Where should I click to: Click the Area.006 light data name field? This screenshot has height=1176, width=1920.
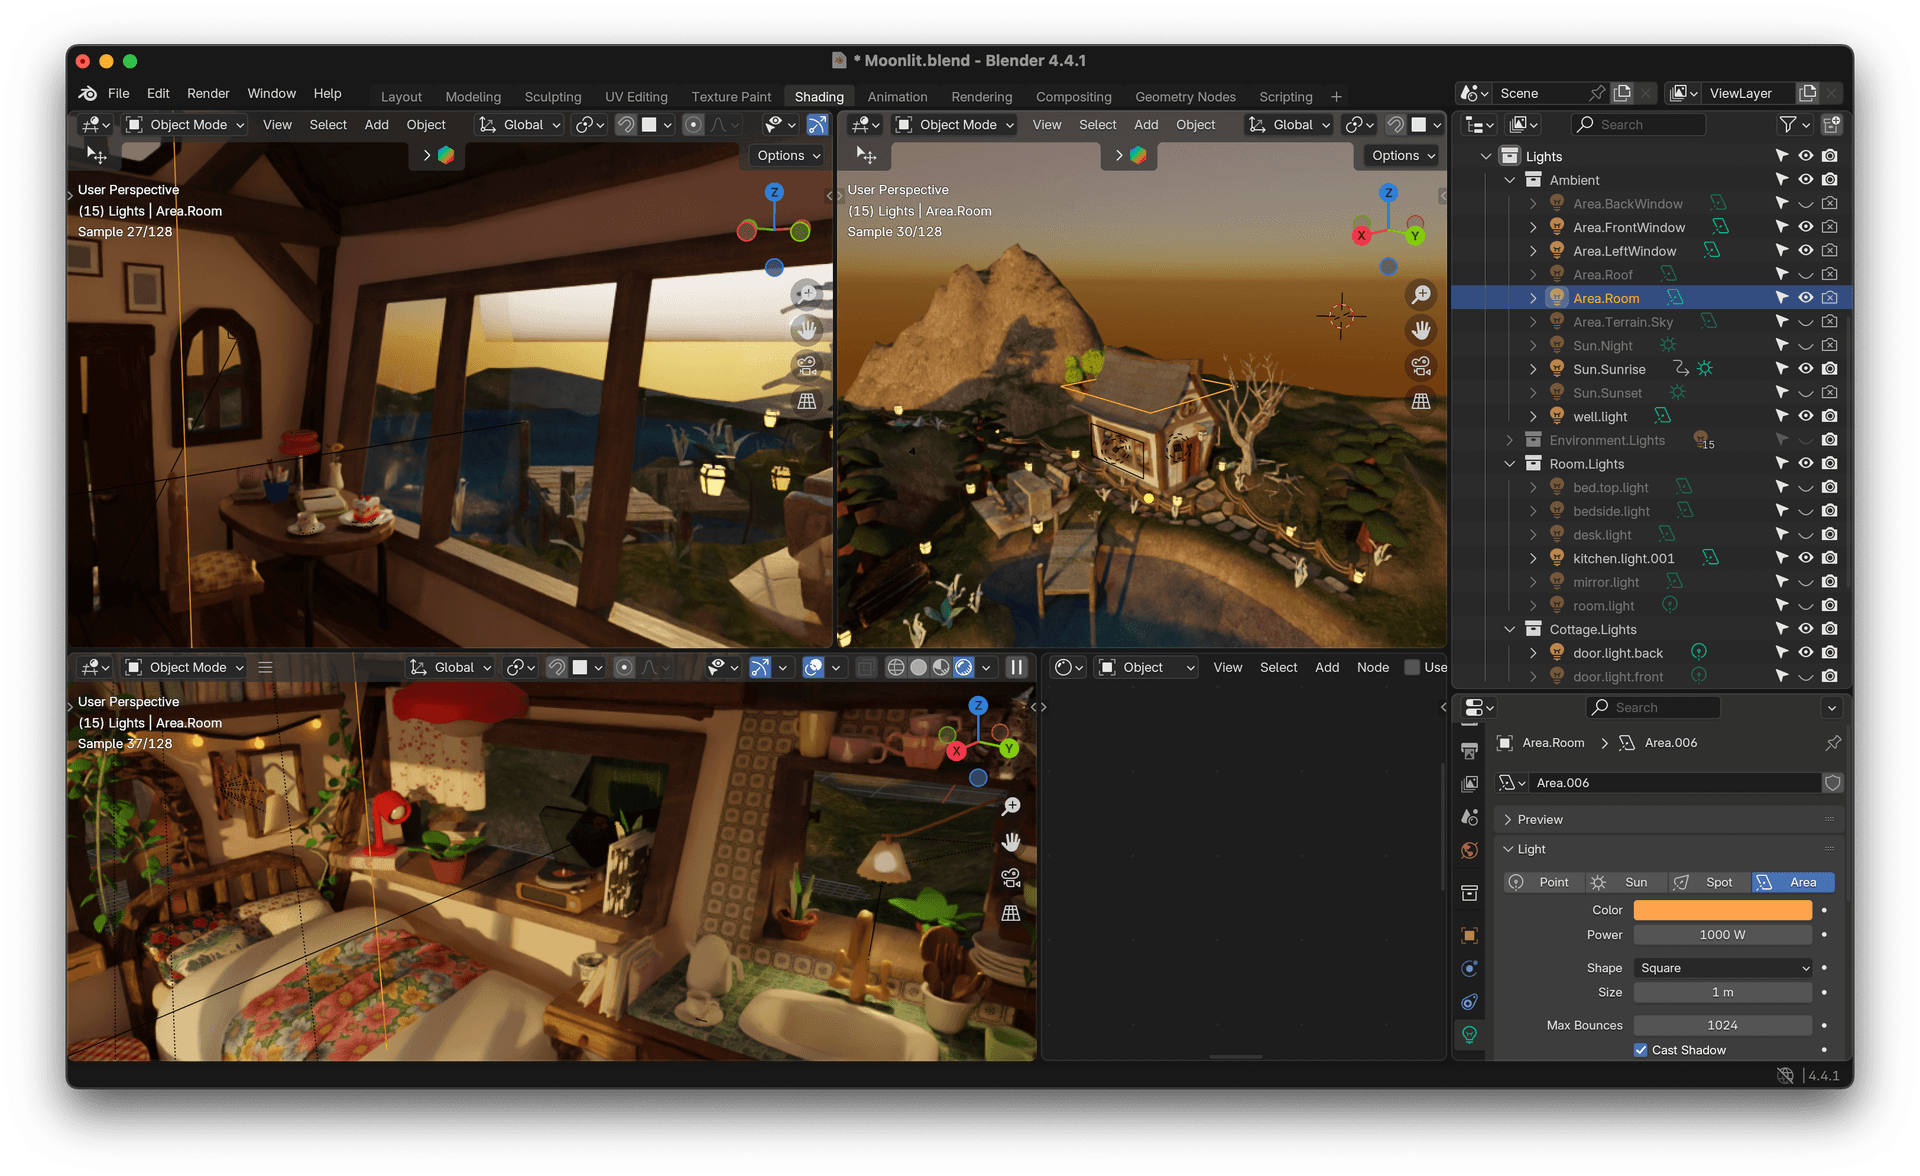(x=1676, y=783)
